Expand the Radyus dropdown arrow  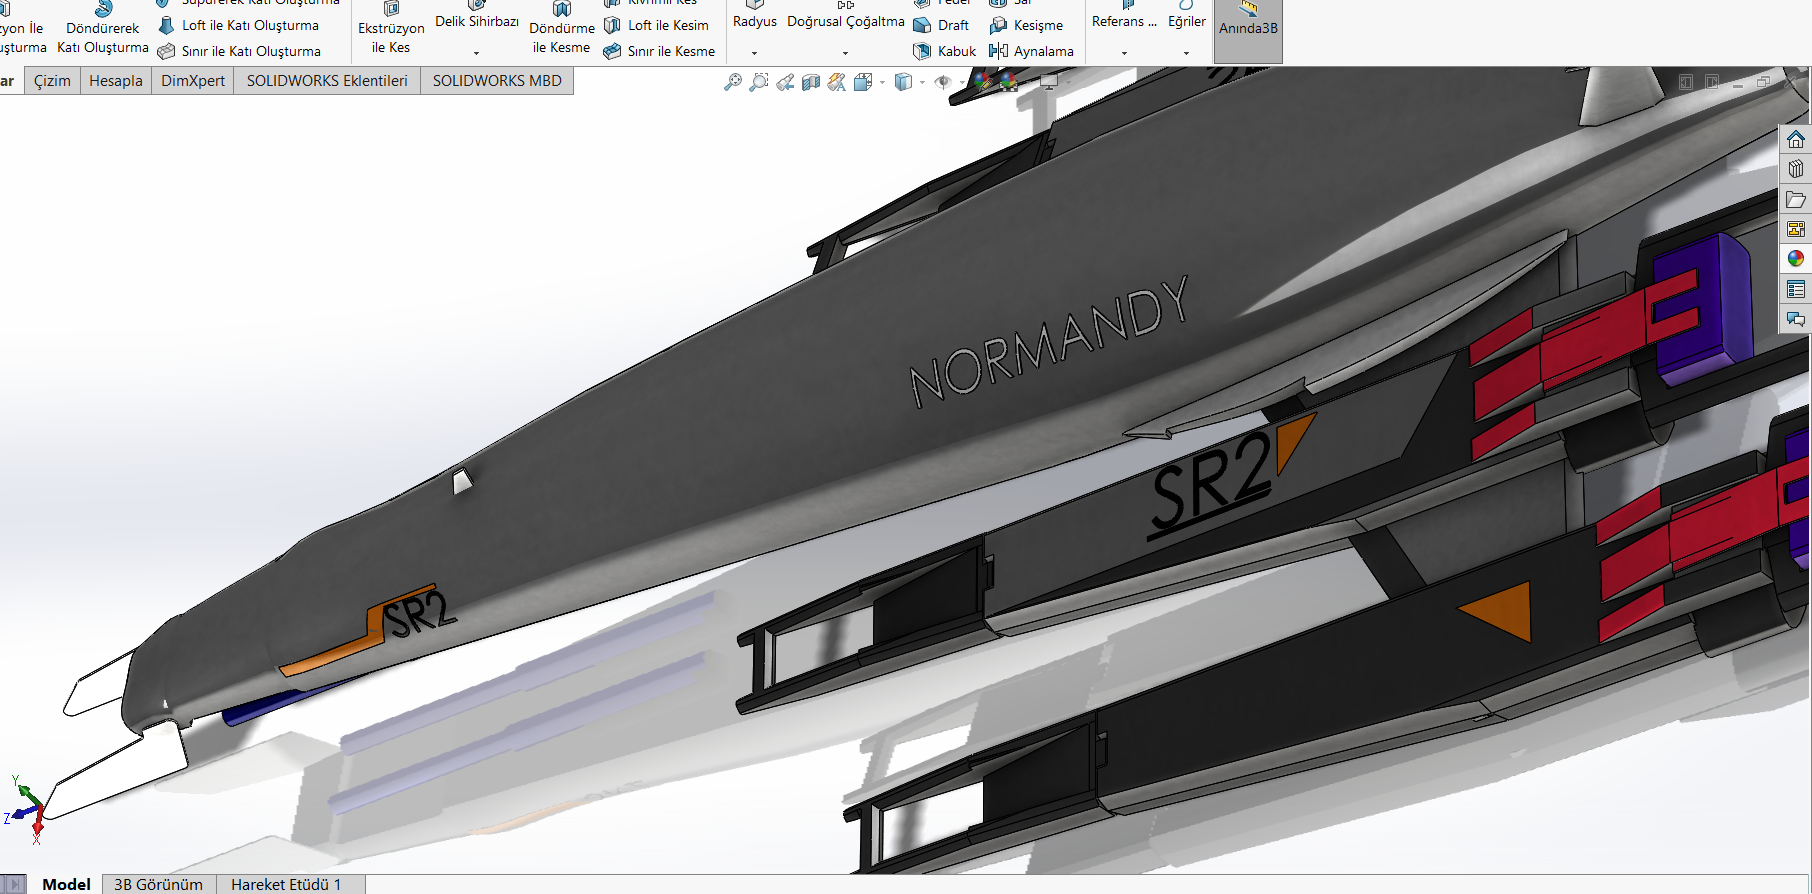(x=755, y=53)
